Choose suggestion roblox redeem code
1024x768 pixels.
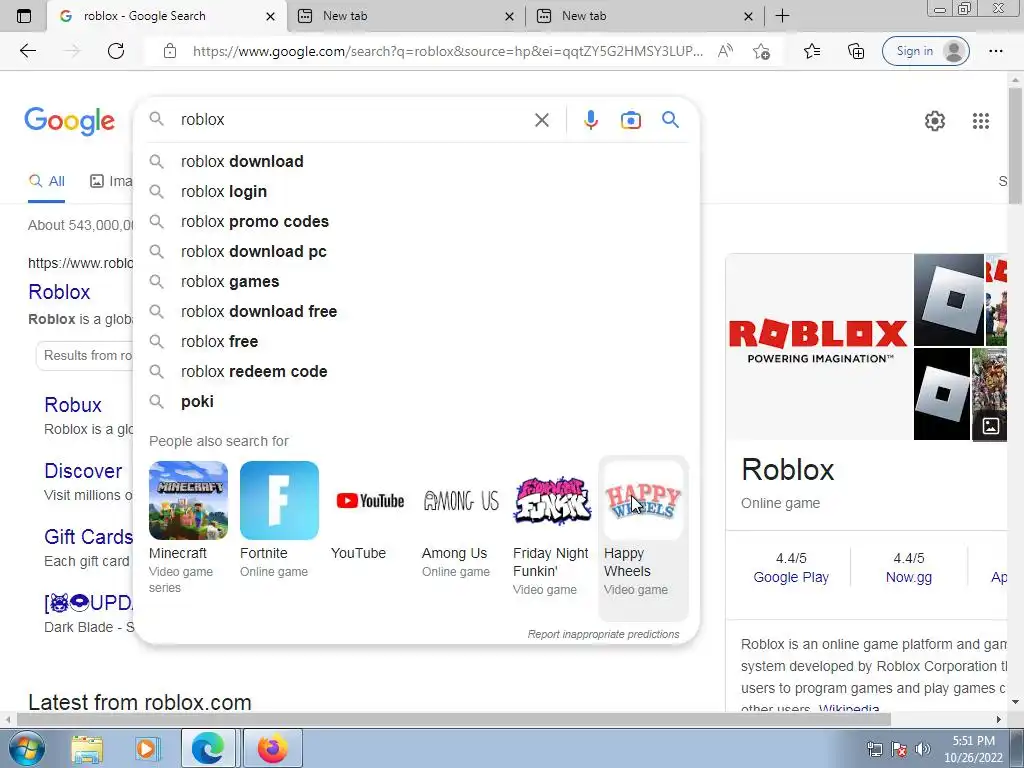[416, 372]
